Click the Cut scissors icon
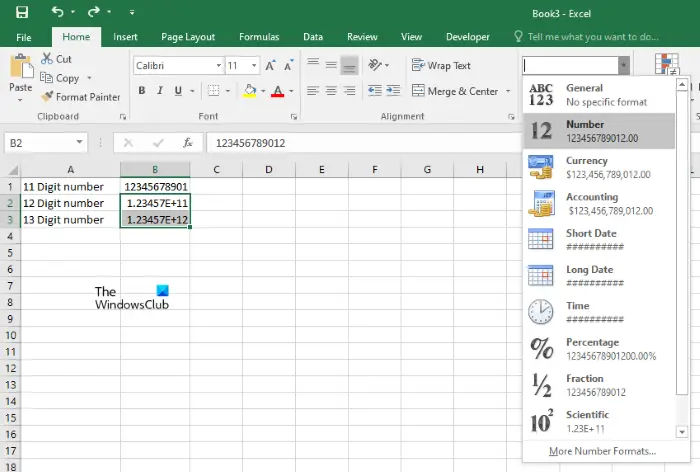The height and width of the screenshot is (472, 700). pos(47,60)
